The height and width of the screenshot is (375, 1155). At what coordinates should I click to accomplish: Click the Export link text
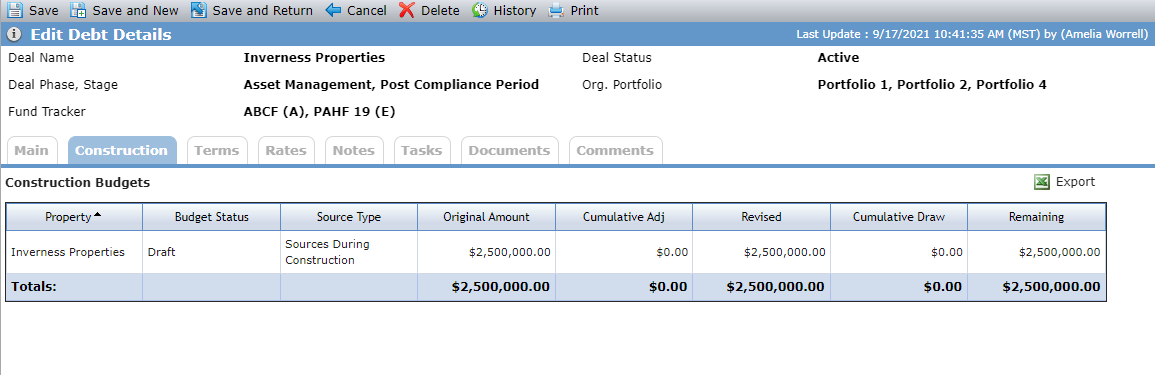pos(1075,182)
